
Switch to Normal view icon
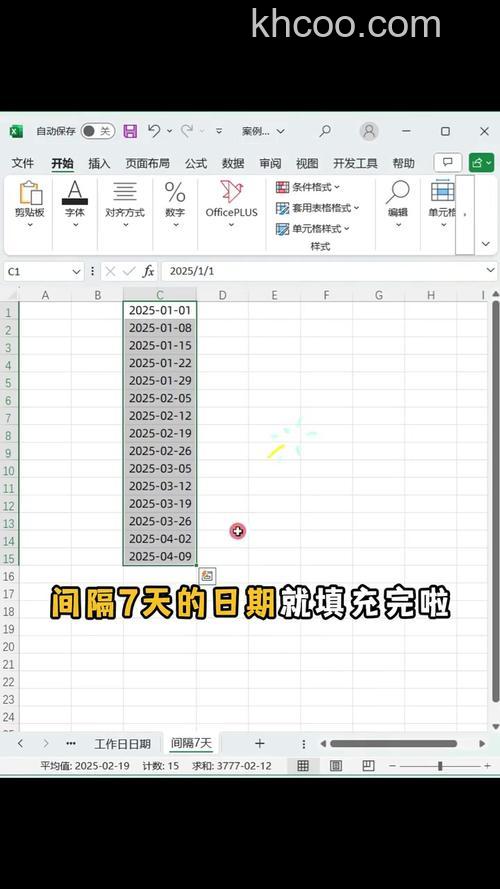303,766
